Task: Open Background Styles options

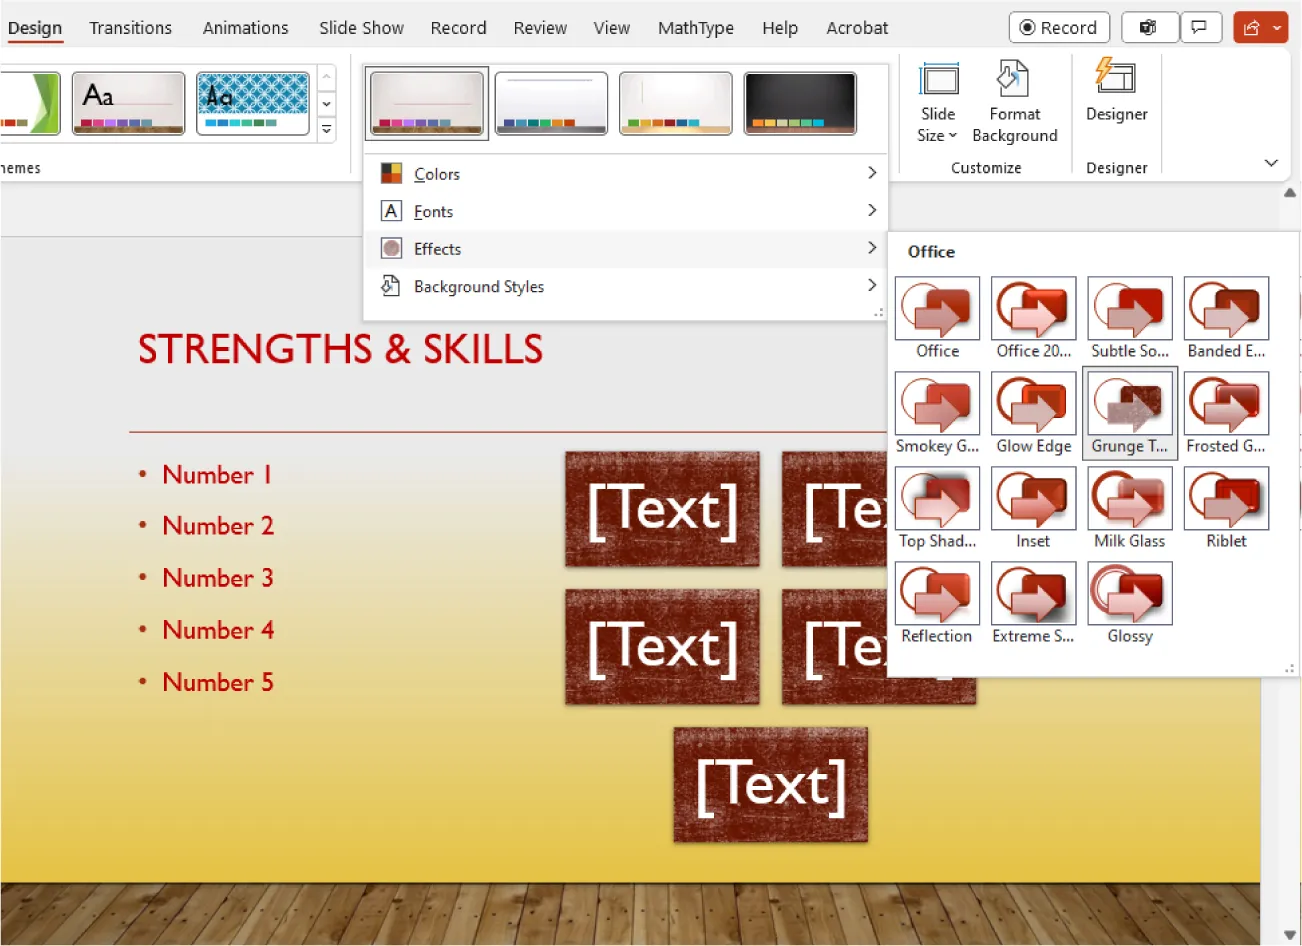Action: 478,286
